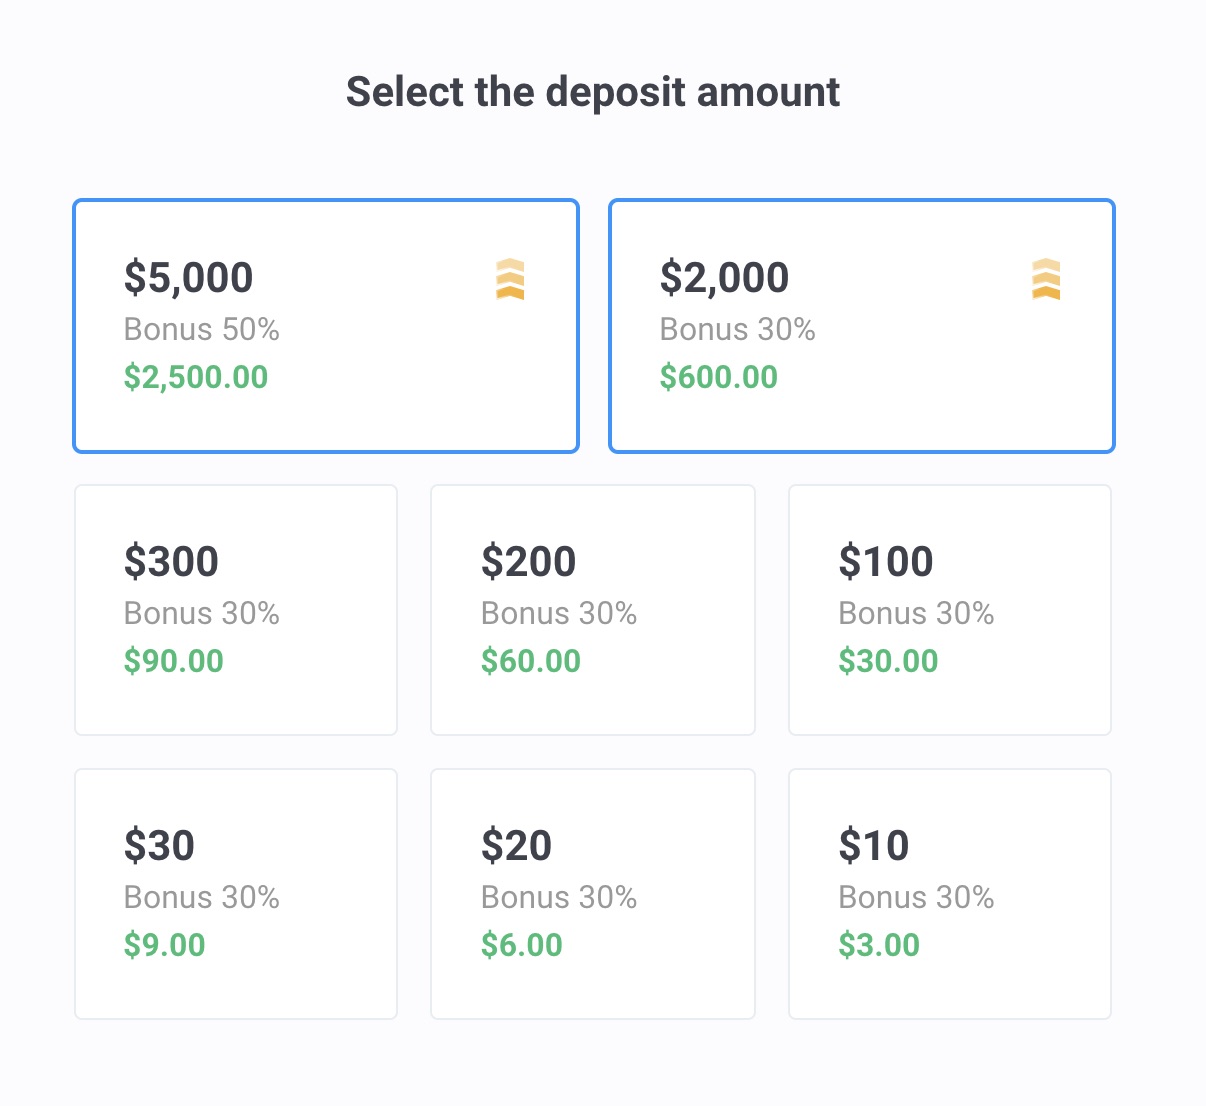The image size is (1206, 1106).
Task: Select the $2,000 deposit option
Action: coord(861,326)
